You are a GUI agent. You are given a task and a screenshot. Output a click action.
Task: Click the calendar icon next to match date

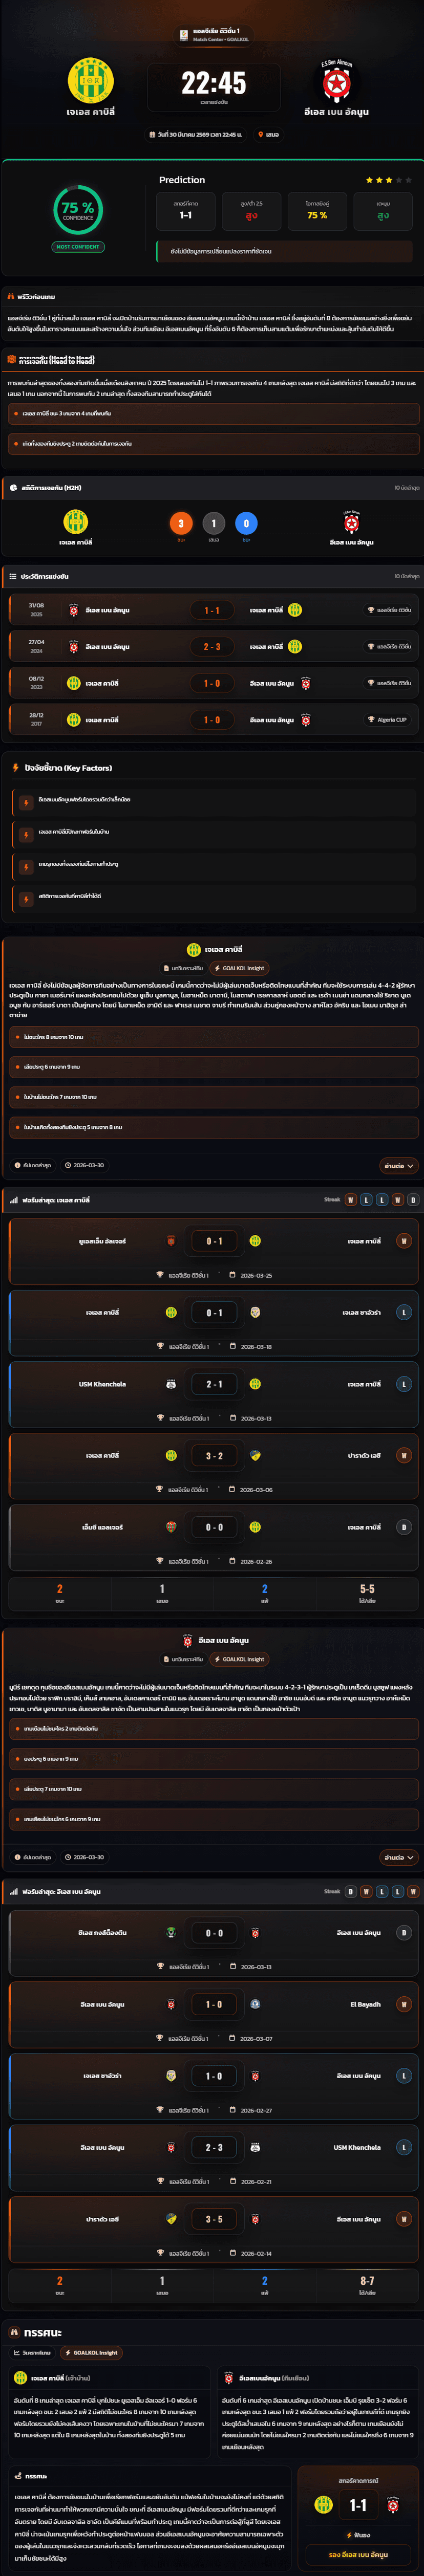point(153,134)
